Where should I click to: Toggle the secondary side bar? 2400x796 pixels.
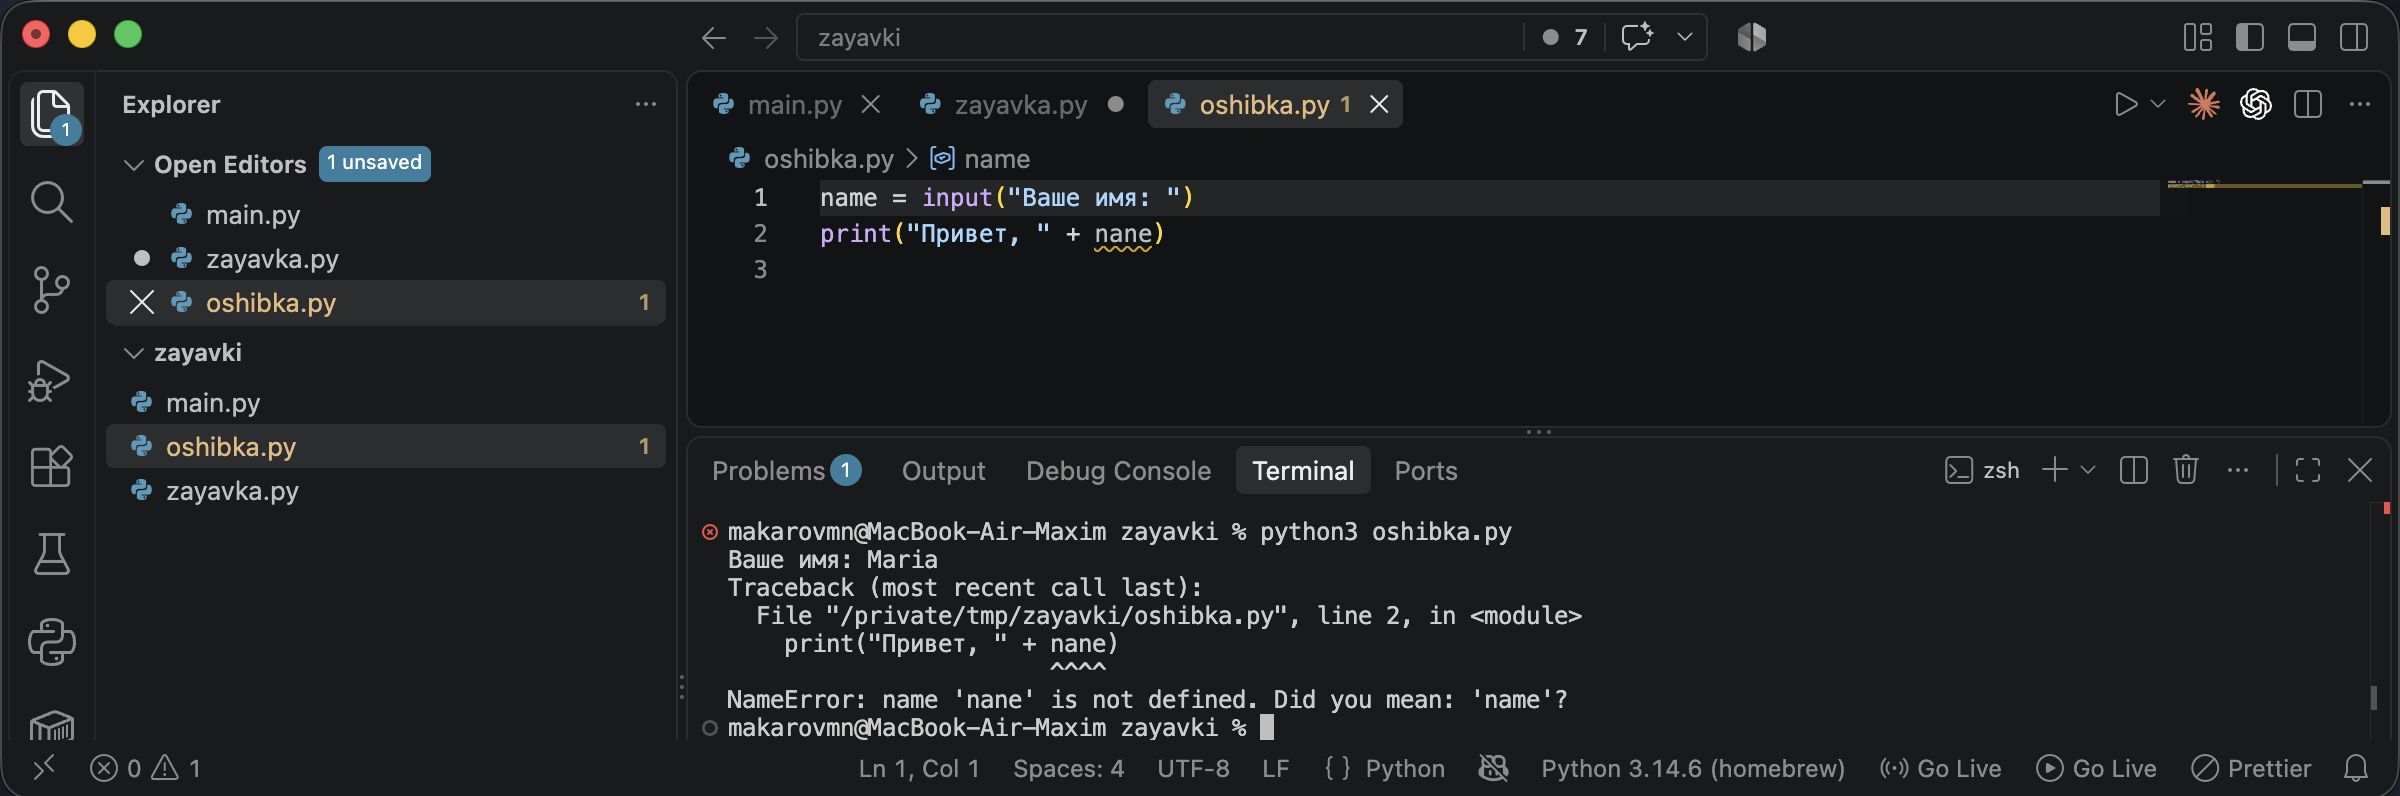tap(2354, 37)
